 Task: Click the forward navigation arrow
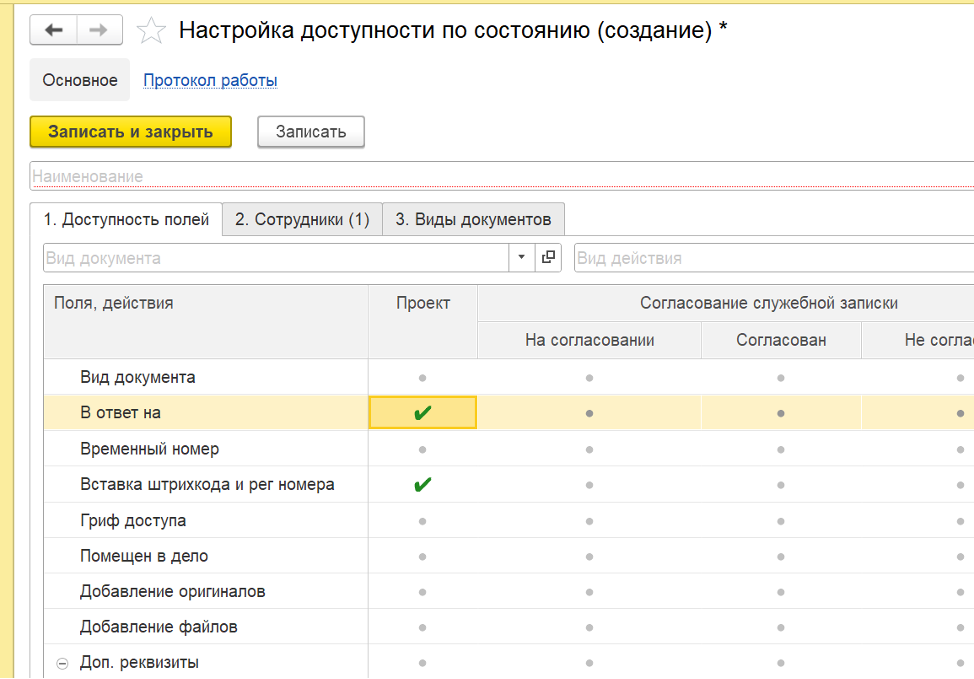(98, 31)
